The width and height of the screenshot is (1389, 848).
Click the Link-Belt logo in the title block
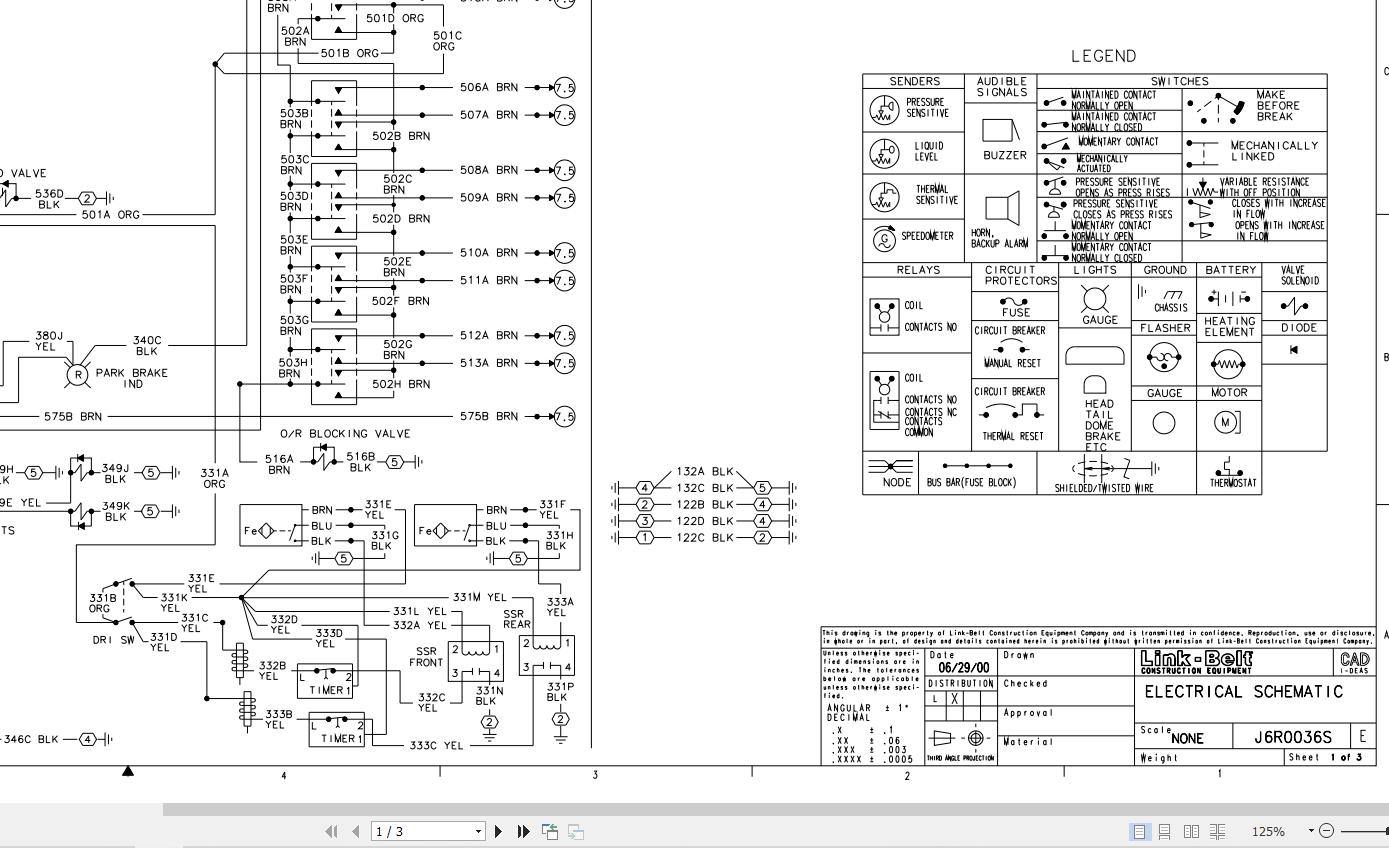(x=1197, y=661)
